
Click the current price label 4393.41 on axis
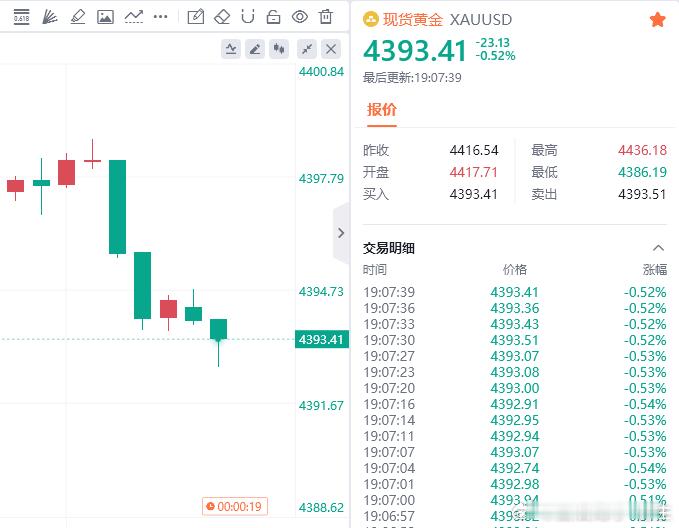pos(321,339)
